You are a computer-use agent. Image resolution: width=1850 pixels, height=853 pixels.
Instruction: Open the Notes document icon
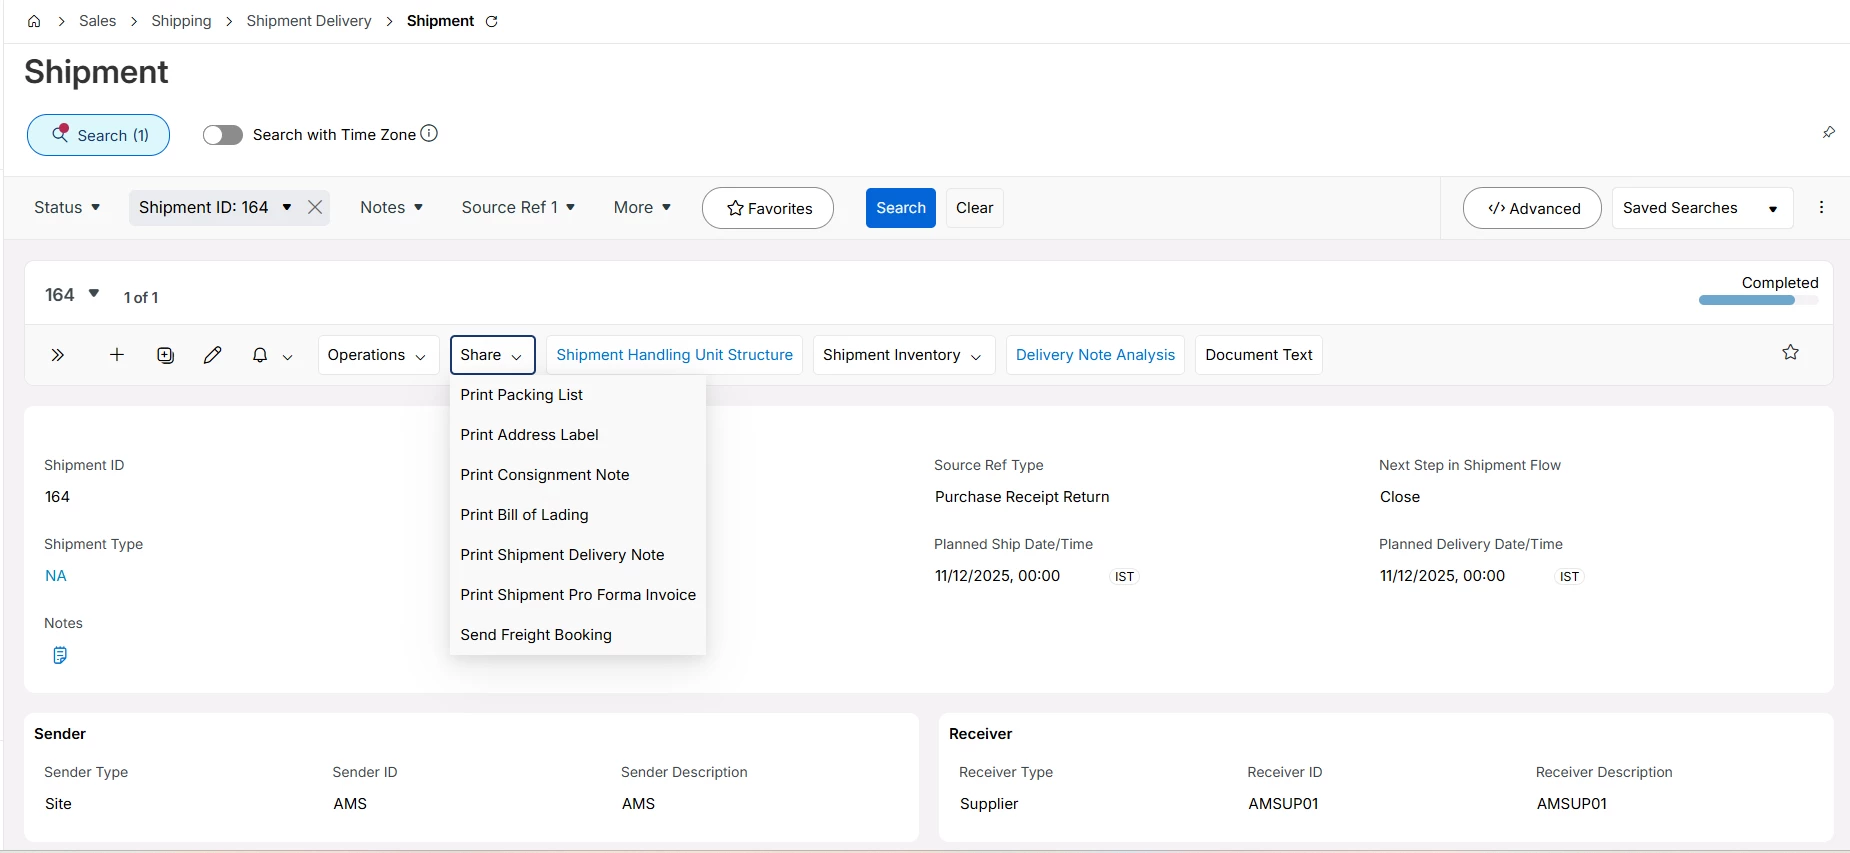coord(60,655)
